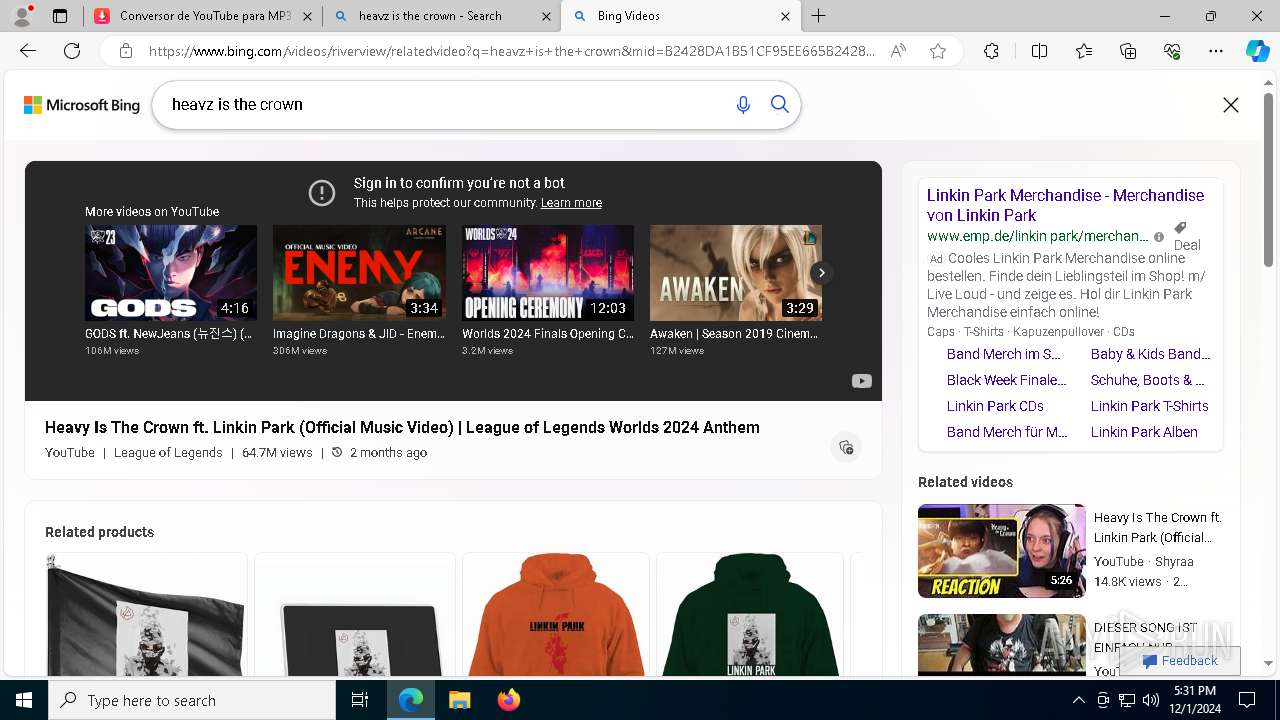Add this page to favorites star
The image size is (1280, 720).
point(938,51)
